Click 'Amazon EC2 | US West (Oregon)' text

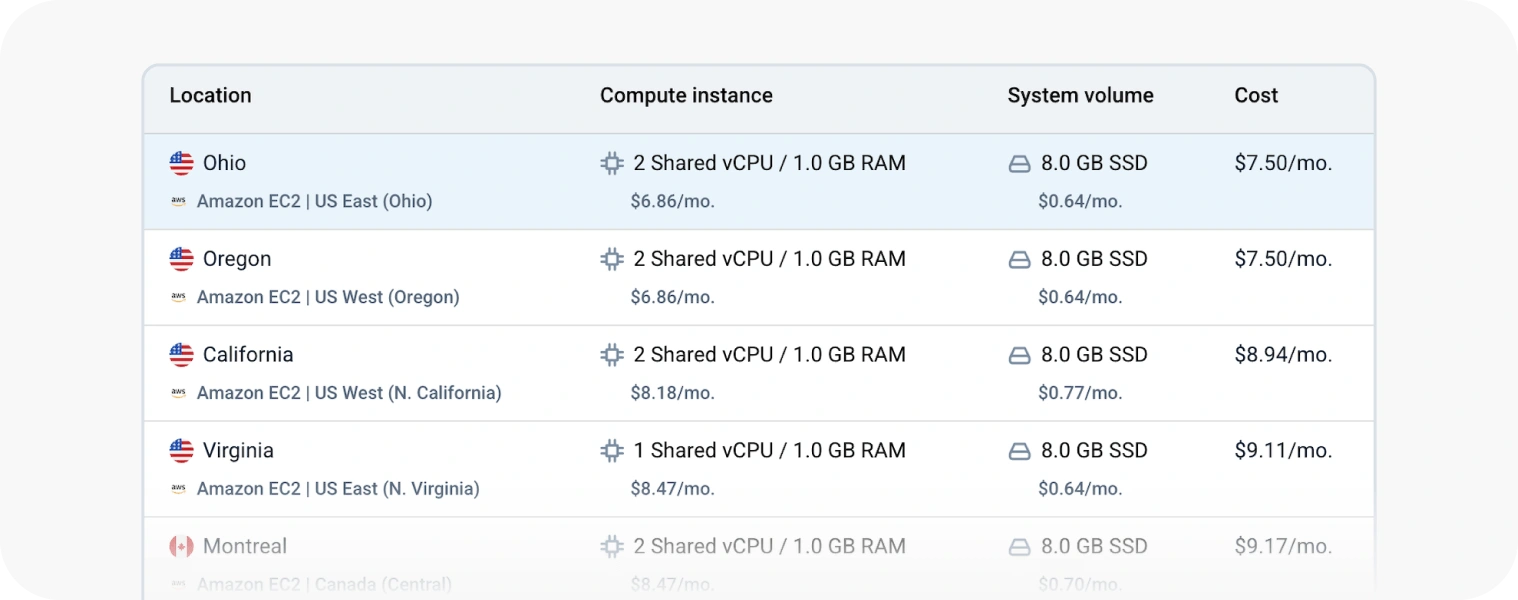click(328, 297)
